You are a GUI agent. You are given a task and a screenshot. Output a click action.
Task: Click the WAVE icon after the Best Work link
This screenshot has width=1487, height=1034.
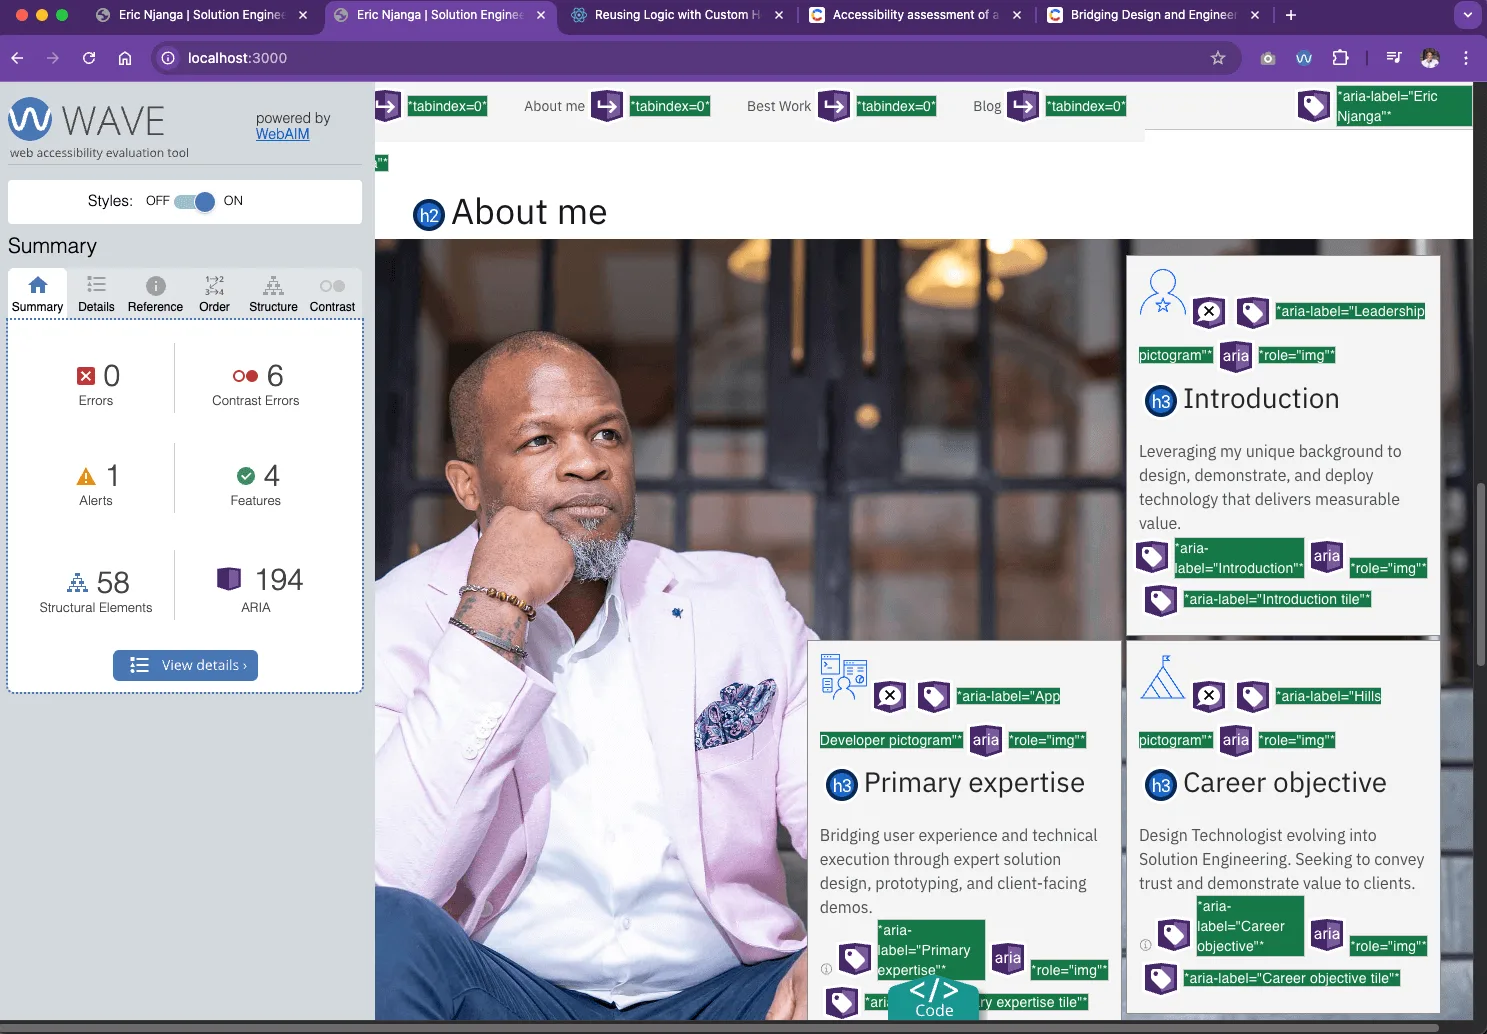tap(834, 105)
